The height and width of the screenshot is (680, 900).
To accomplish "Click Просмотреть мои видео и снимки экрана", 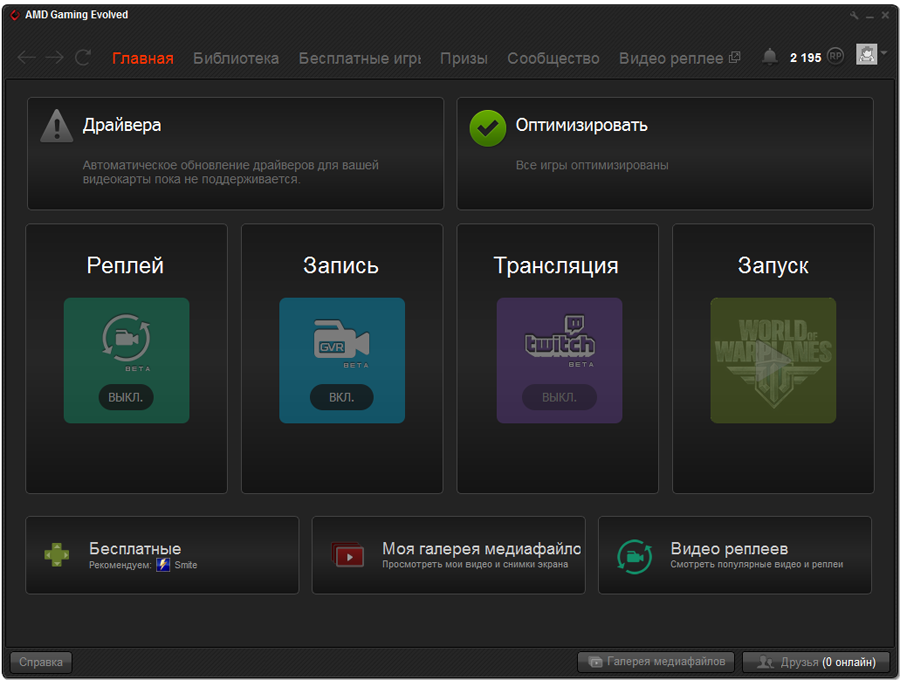I will [475, 565].
